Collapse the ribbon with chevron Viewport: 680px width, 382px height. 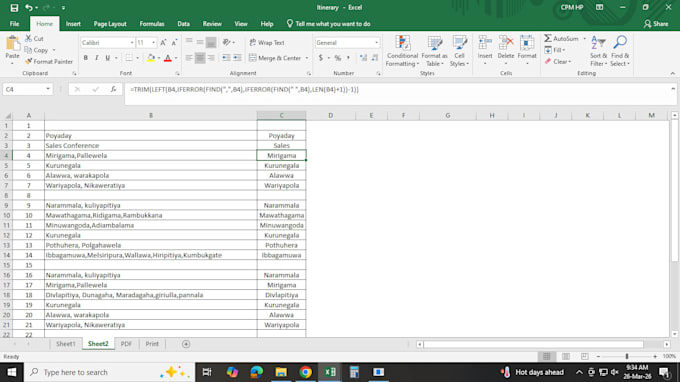coord(673,73)
